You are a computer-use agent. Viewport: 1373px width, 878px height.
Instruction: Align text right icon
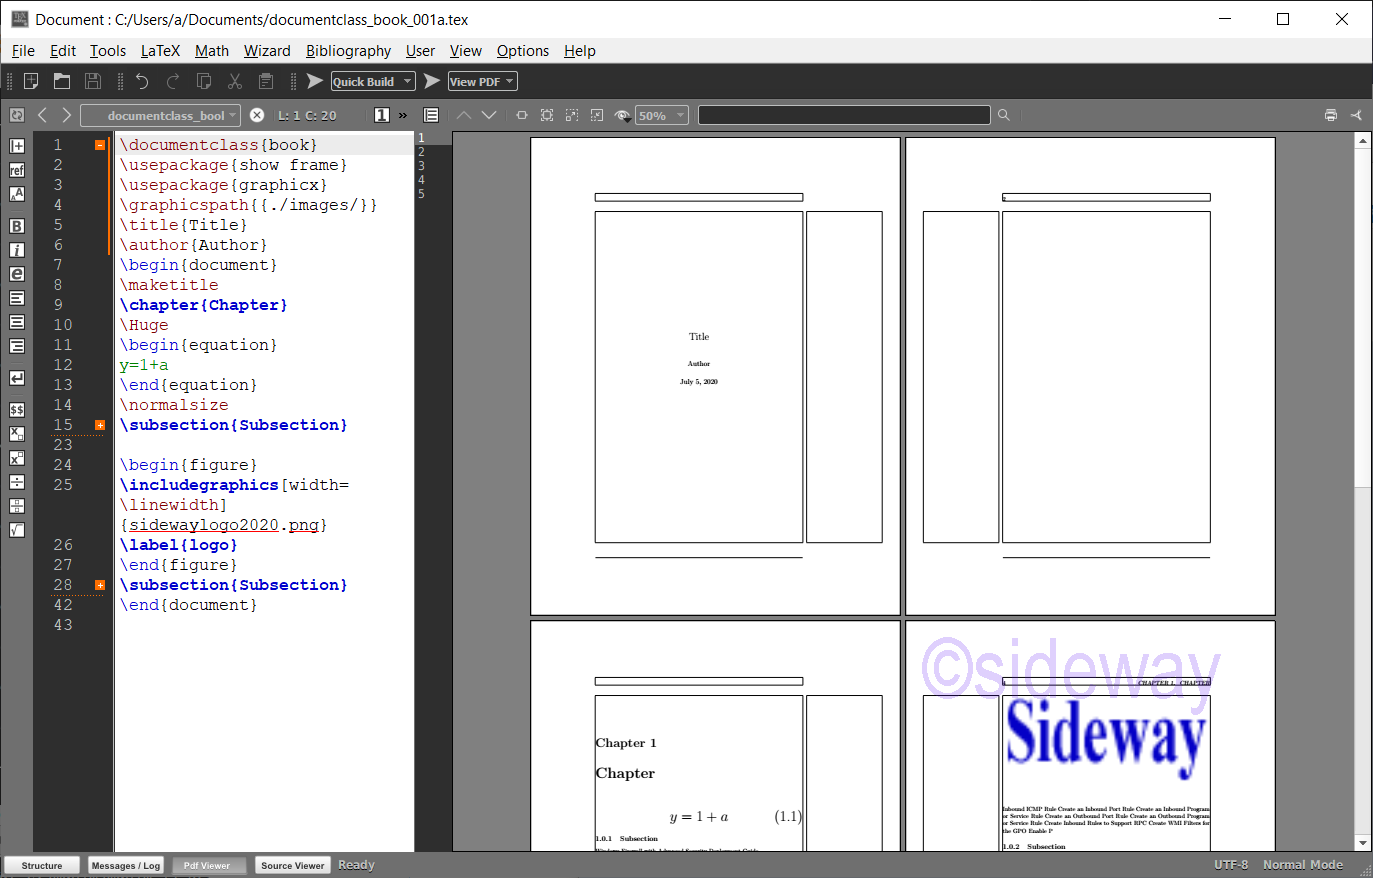coord(17,346)
